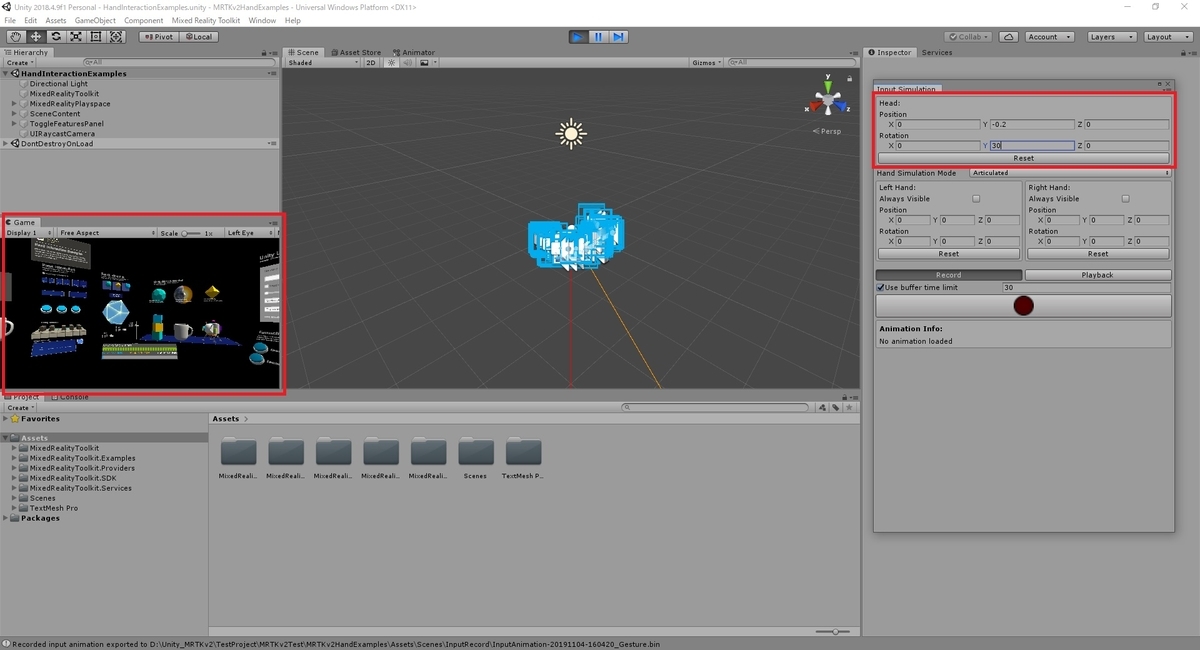Switch to the Asset Store tab

[356, 52]
